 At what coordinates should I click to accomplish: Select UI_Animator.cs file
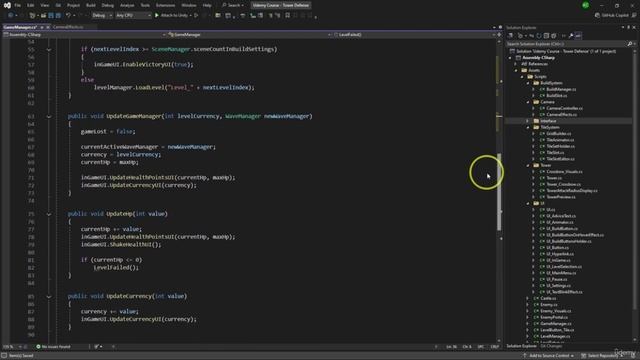click(559, 222)
